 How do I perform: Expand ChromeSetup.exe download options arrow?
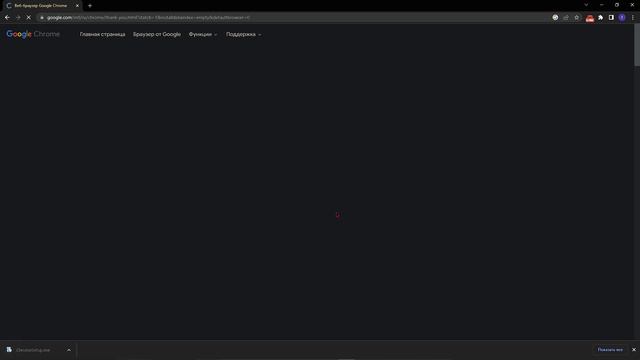coord(69,350)
